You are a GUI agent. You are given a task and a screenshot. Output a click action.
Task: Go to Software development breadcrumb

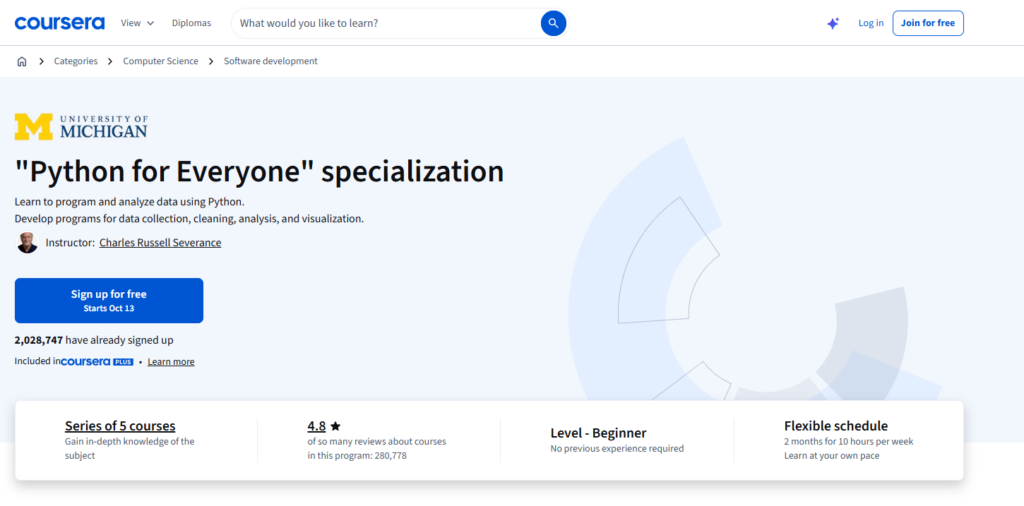270,61
